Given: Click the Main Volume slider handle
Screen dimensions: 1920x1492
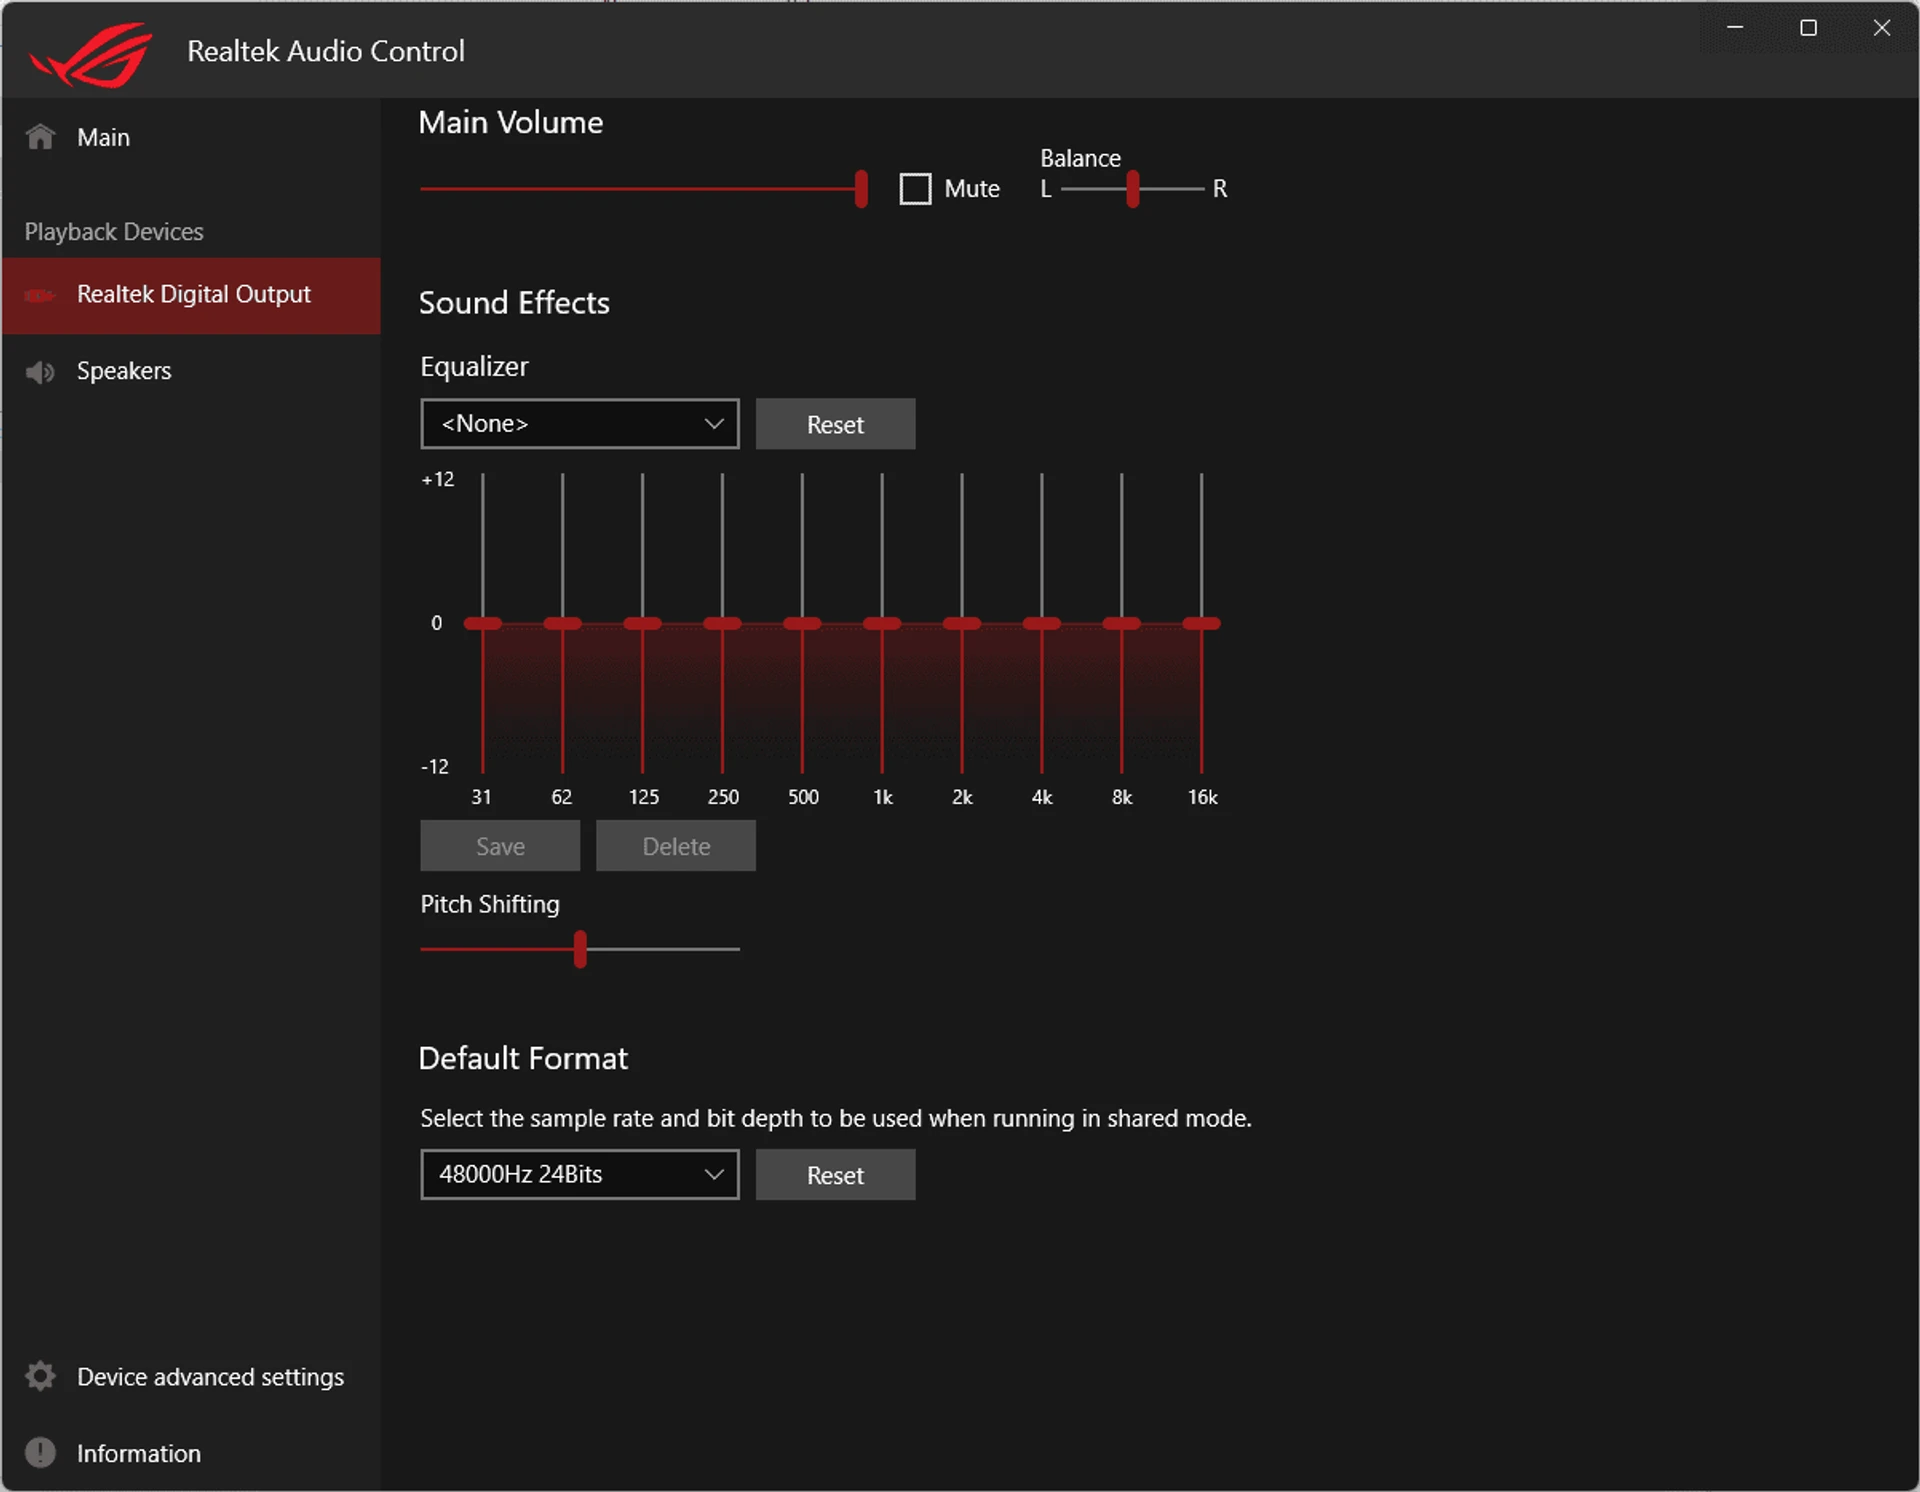Looking at the screenshot, I should click(861, 189).
